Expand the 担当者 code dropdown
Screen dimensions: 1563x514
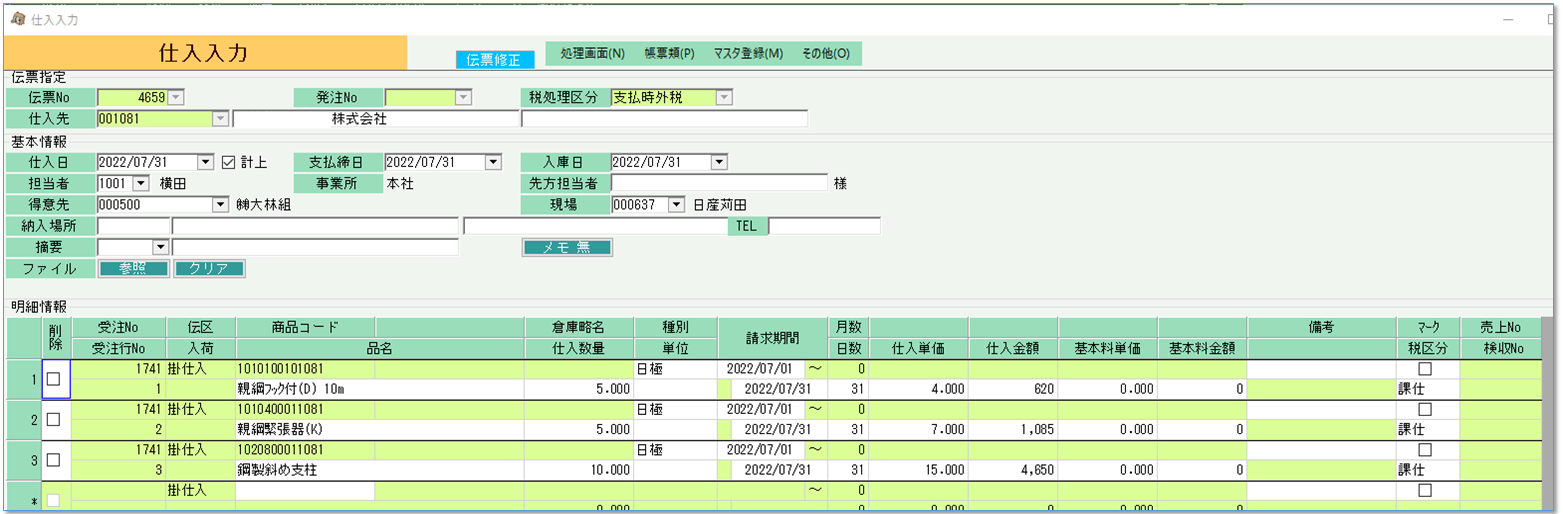coord(141,183)
